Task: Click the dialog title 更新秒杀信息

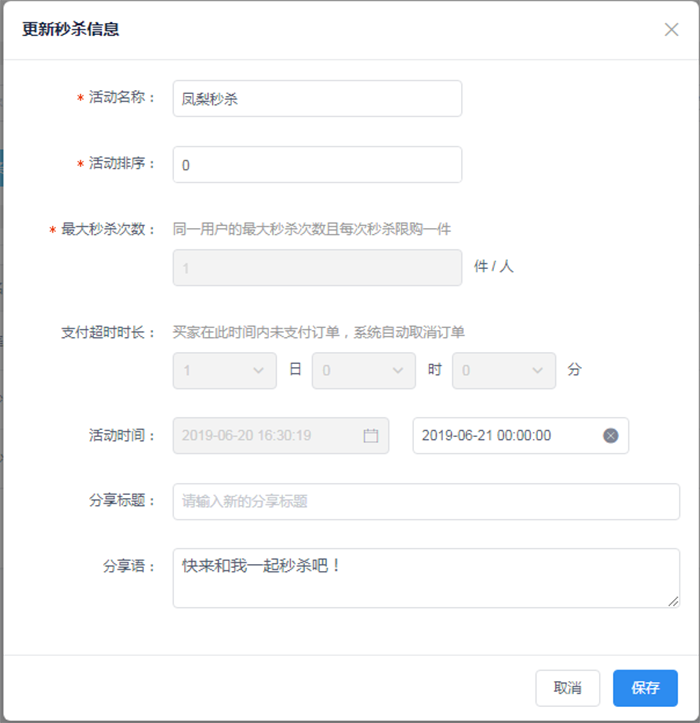Action: [71, 30]
